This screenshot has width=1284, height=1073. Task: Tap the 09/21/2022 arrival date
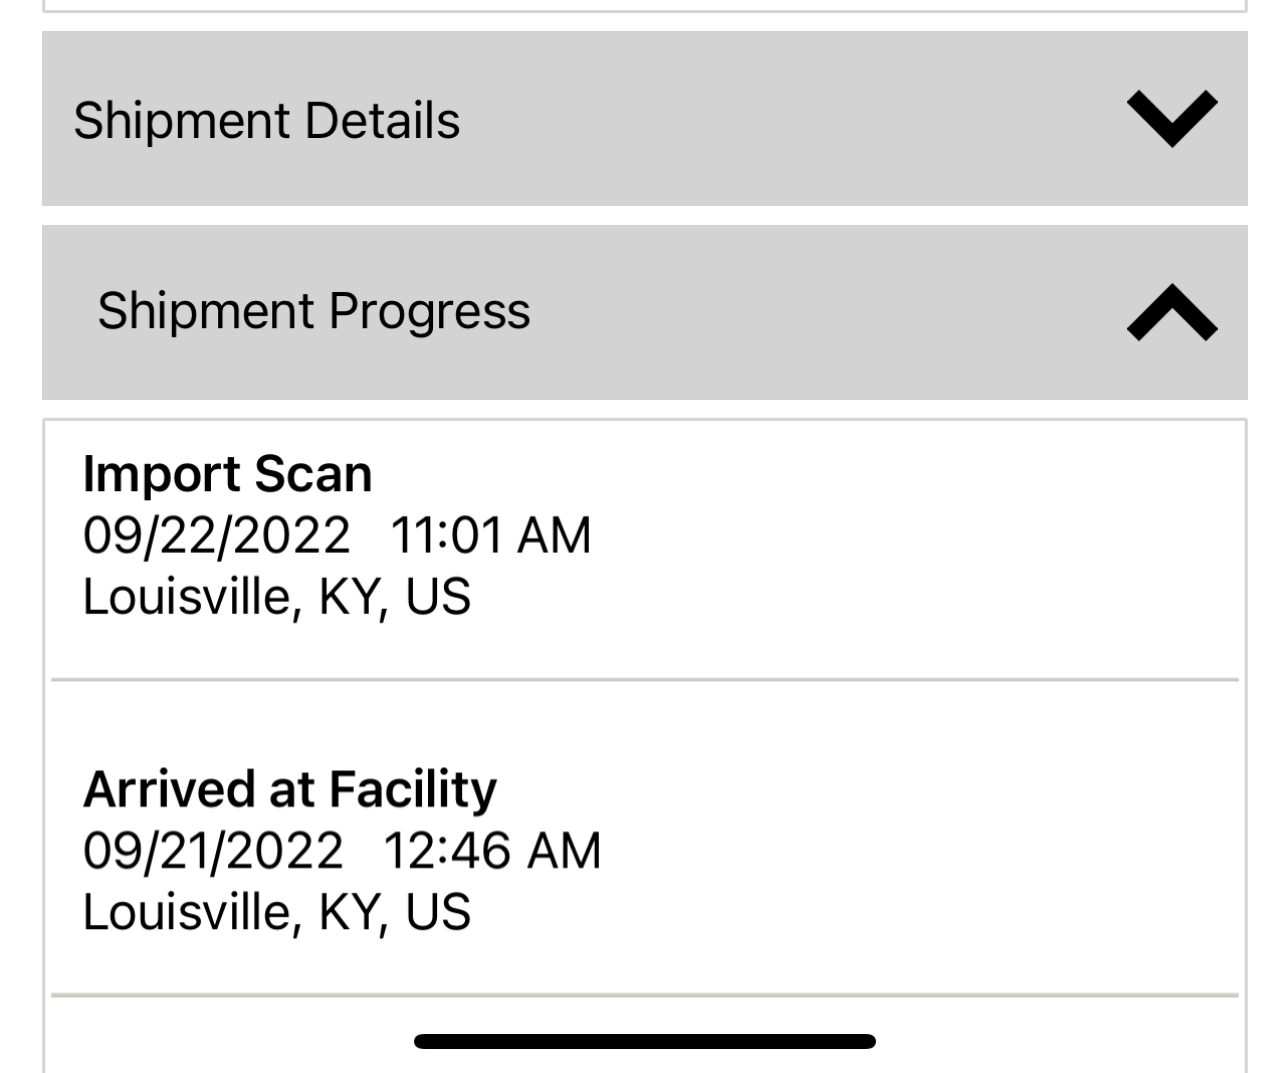(212, 851)
